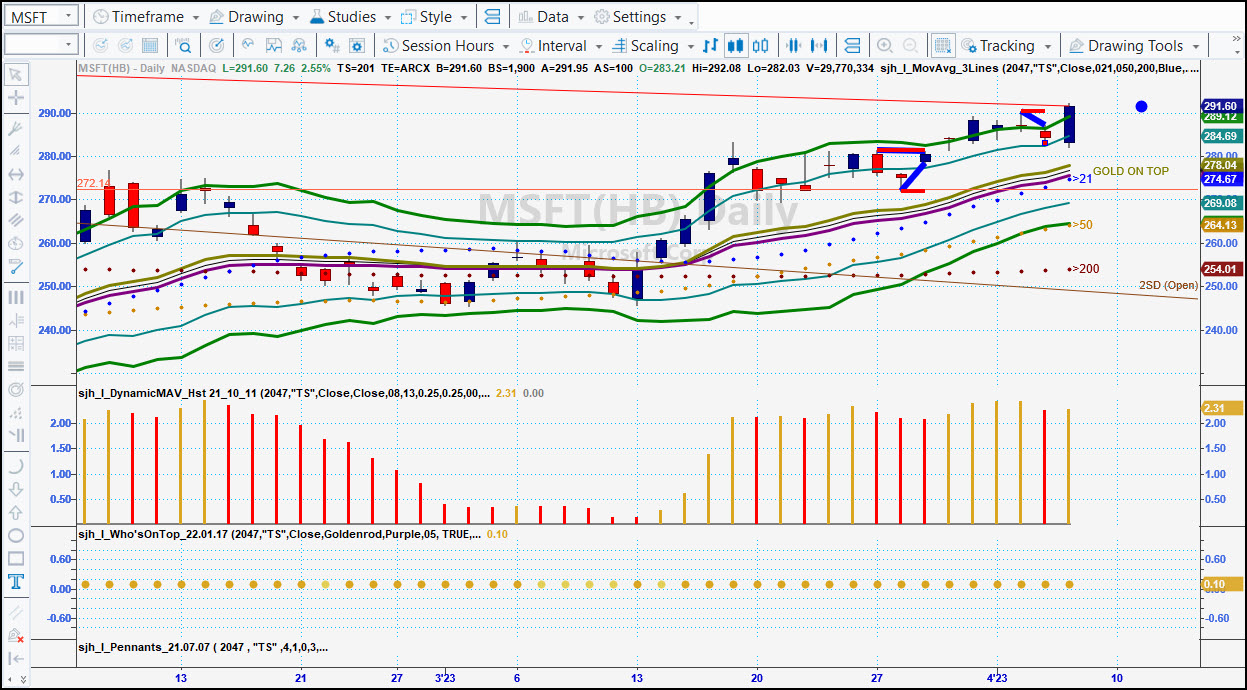Click the decrease bar spacing icon
The image size is (1247, 690).
[795, 45]
